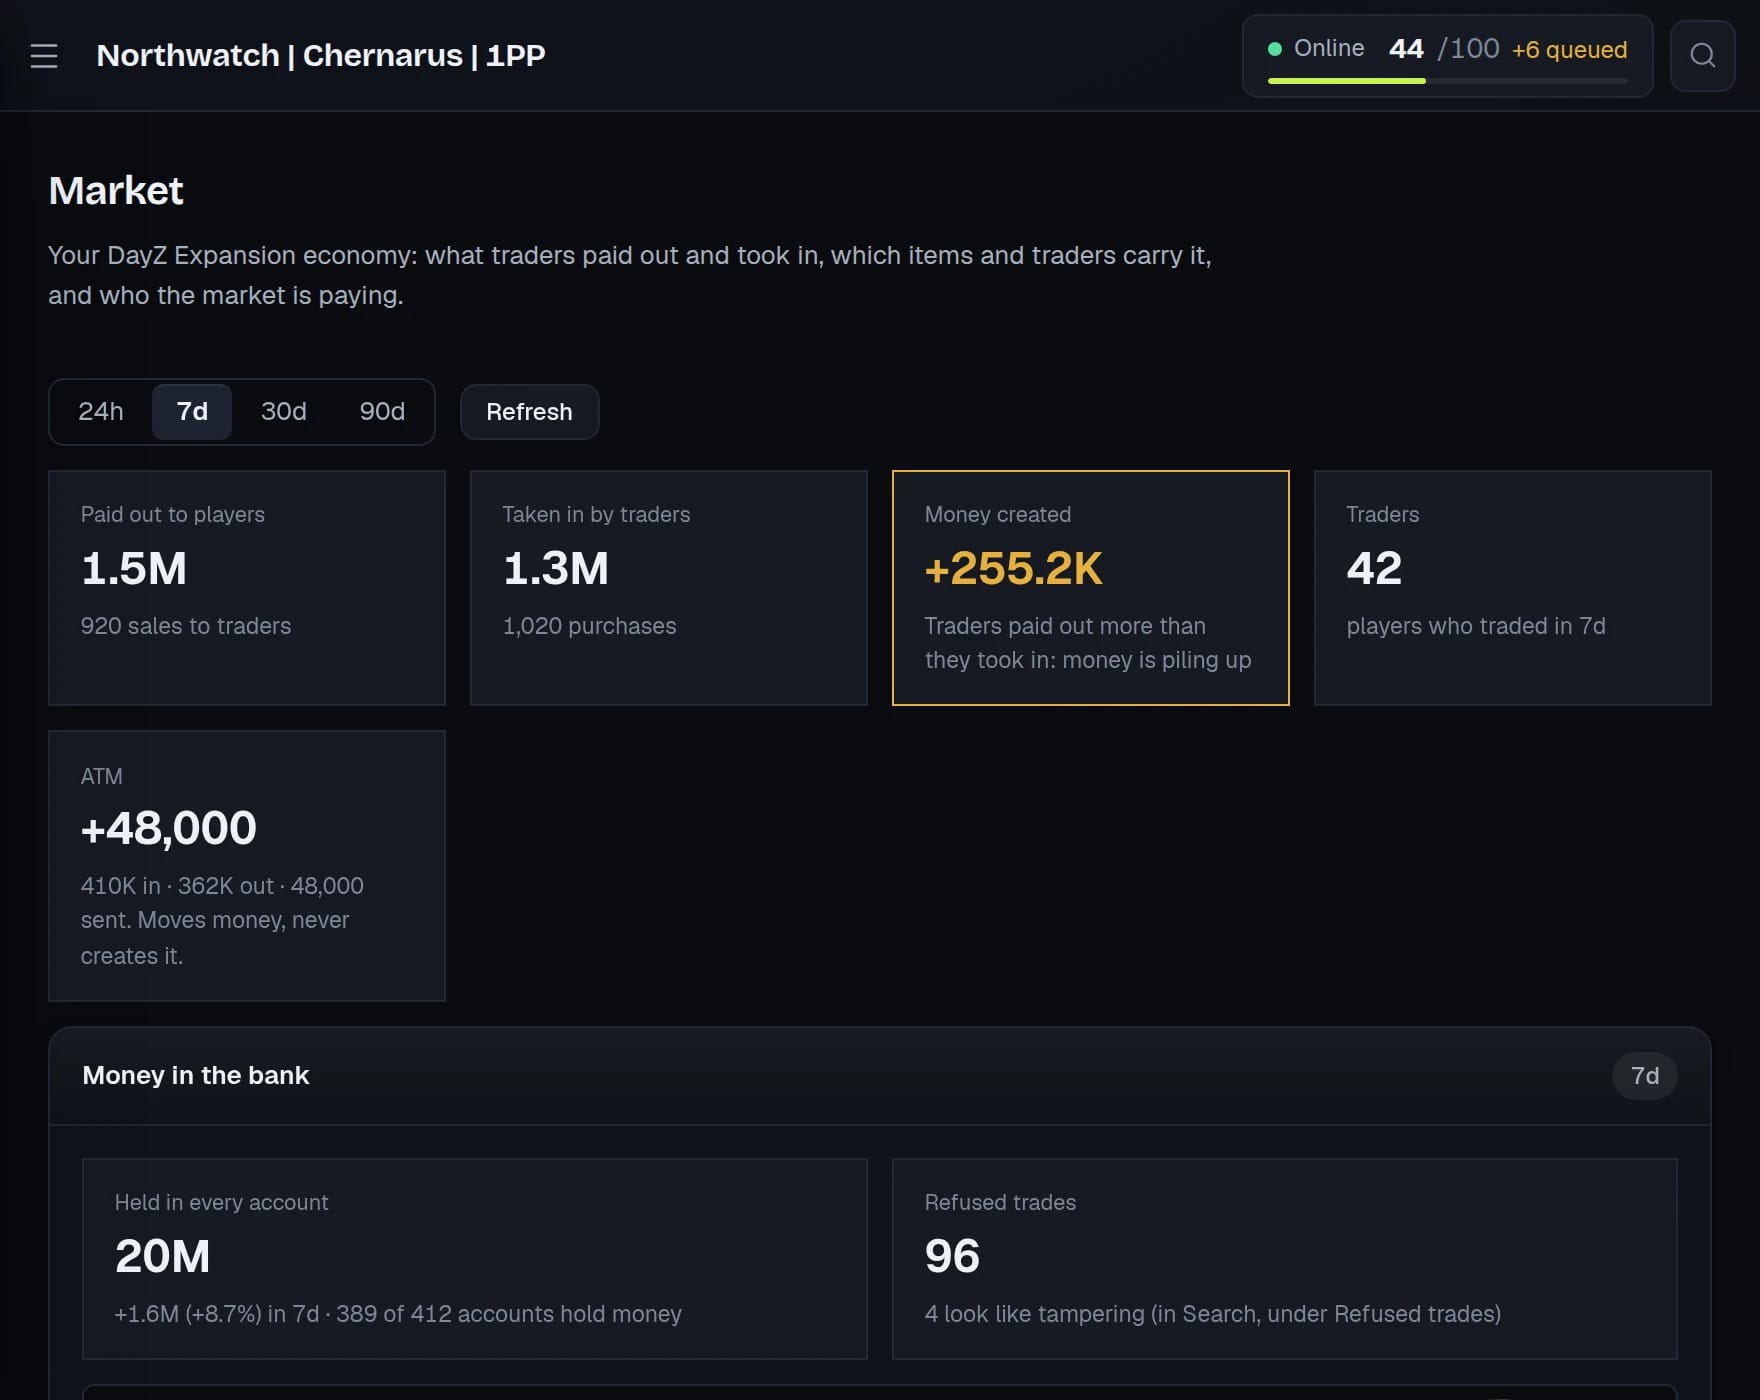Switch time range to 90d
This screenshot has width=1760, height=1400.
pos(382,411)
